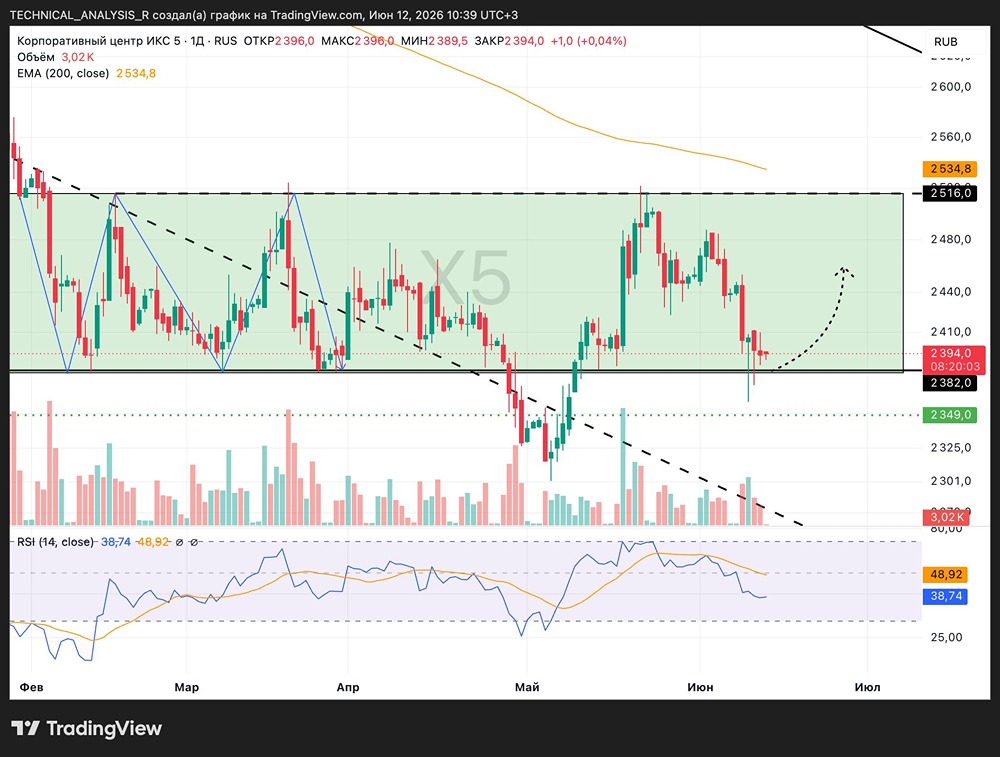The height and width of the screenshot is (757, 1000).
Task: Click the blue 38,74 RSI axis label
Action: click(945, 596)
